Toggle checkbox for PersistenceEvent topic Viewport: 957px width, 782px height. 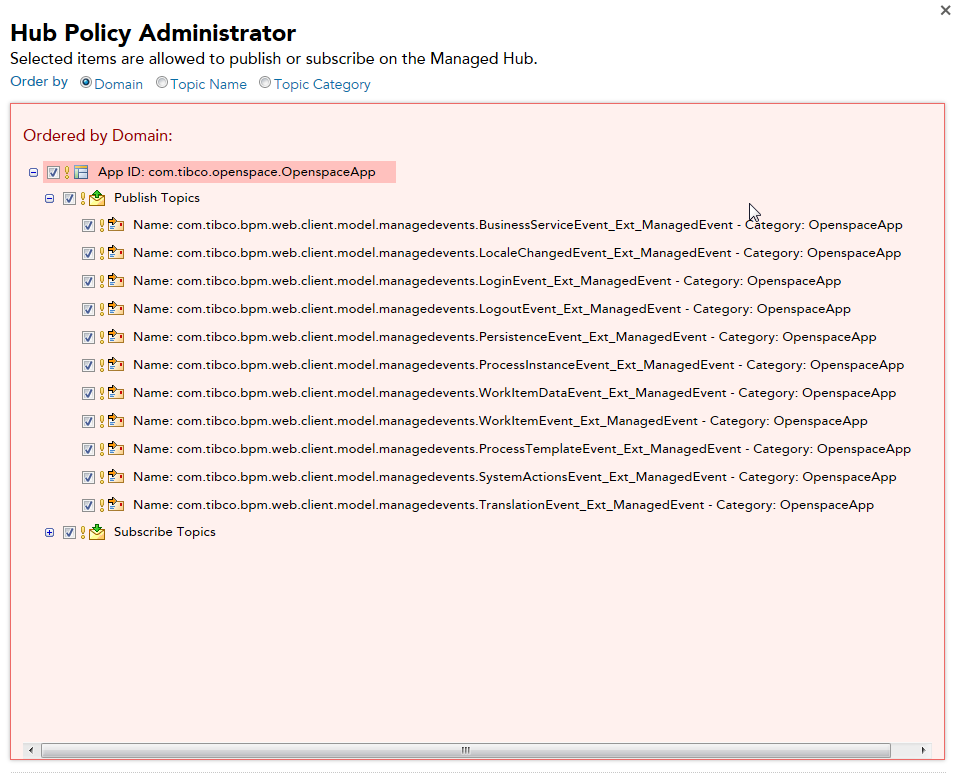coord(88,338)
